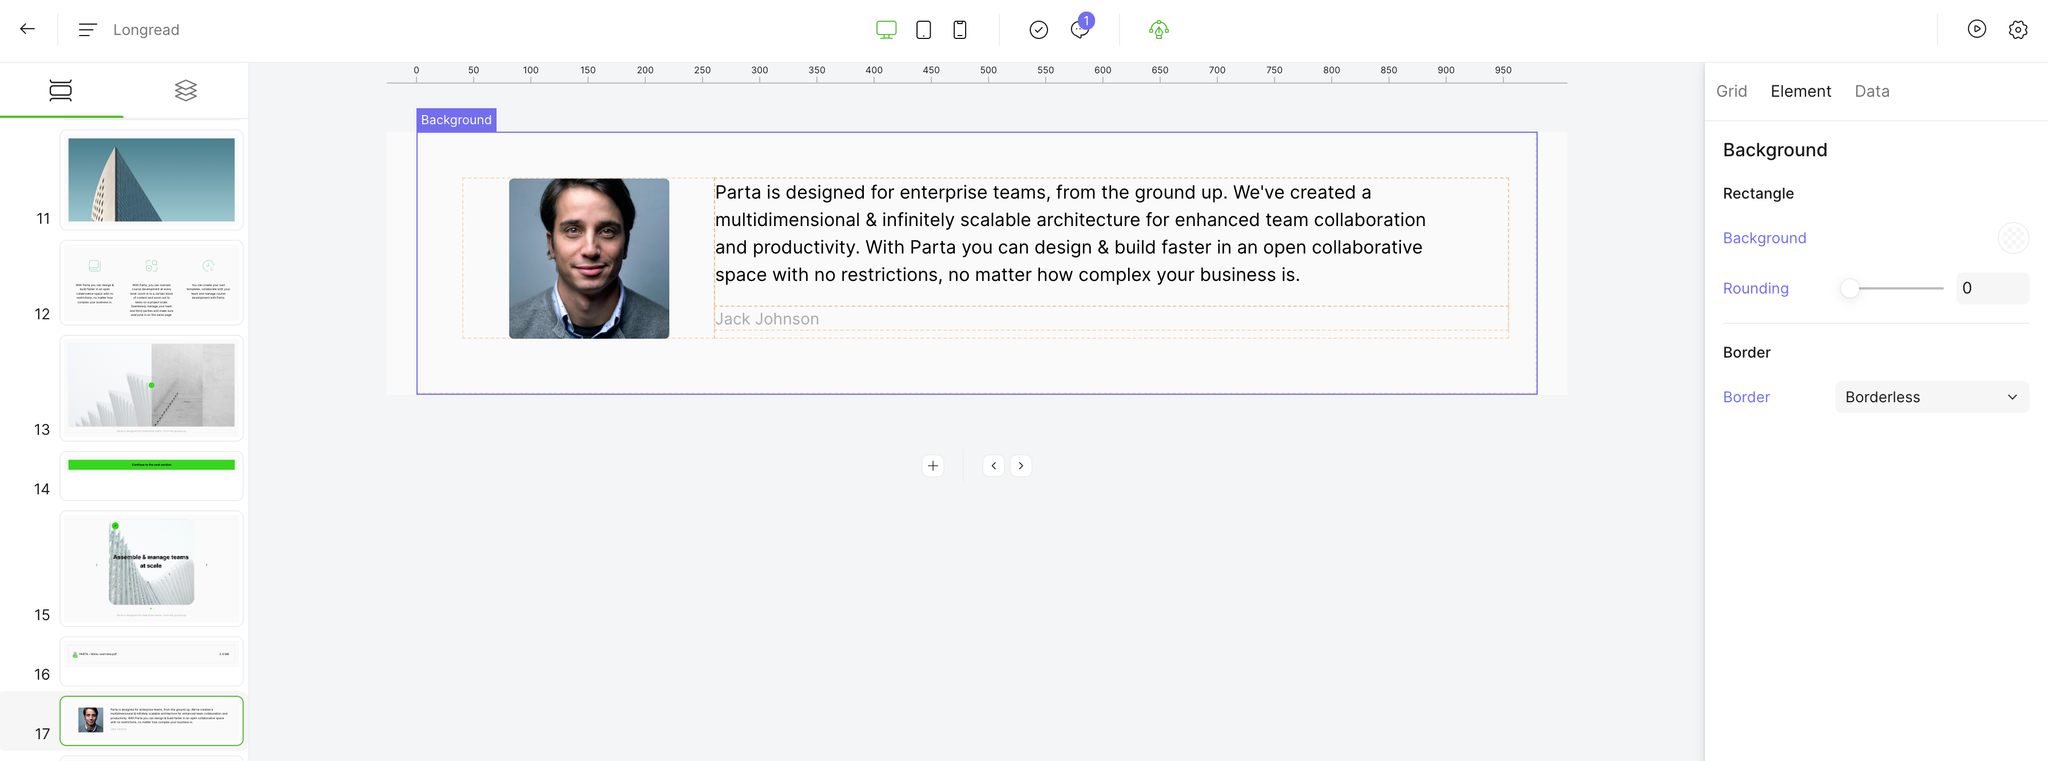Screen dimensions: 2048x761
Task: Go to next slide chevron
Action: tap(1021, 466)
